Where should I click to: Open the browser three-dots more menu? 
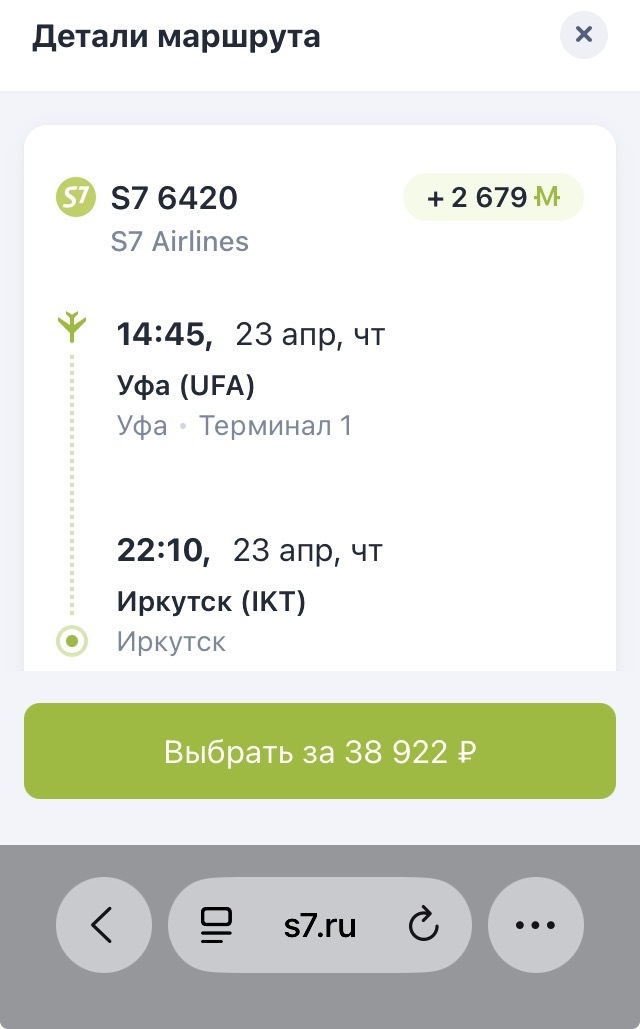[535, 926]
